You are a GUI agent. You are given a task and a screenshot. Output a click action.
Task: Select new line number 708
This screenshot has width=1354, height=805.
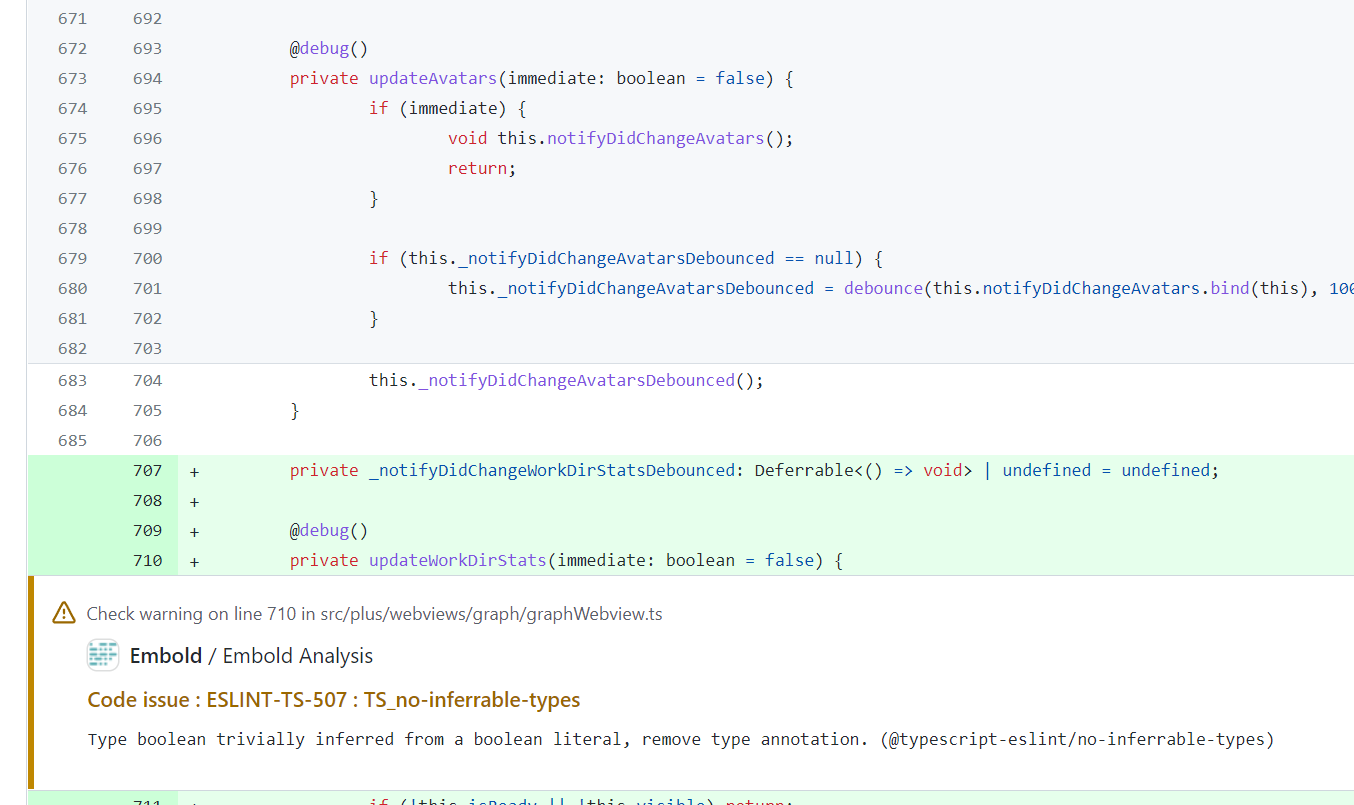tap(147, 500)
